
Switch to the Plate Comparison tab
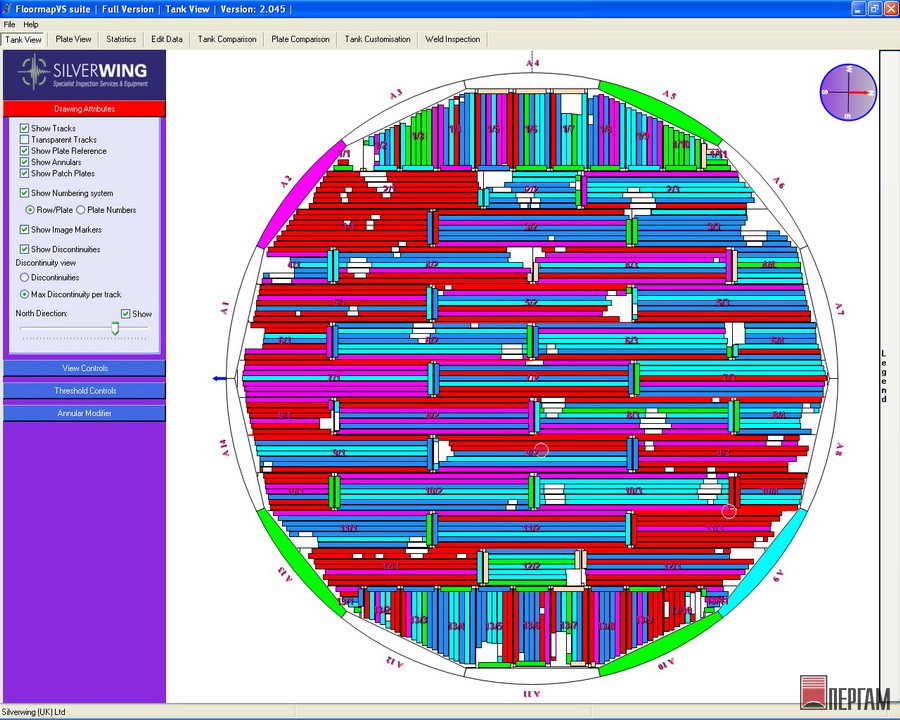[300, 39]
